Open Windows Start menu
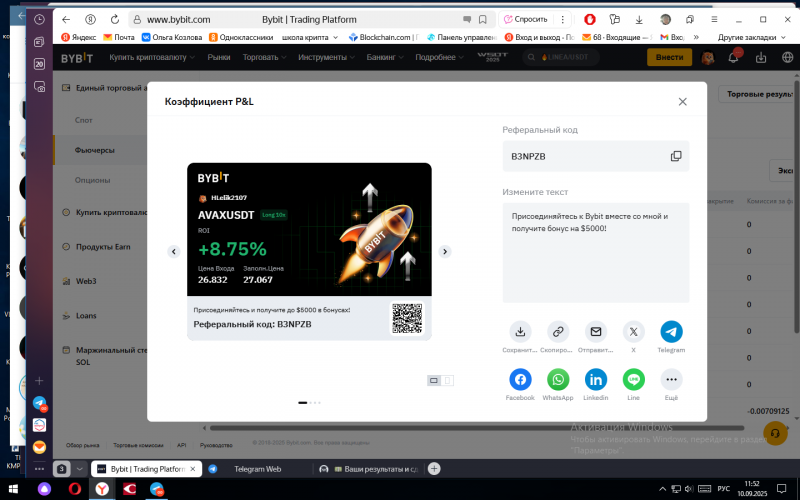 (13, 489)
